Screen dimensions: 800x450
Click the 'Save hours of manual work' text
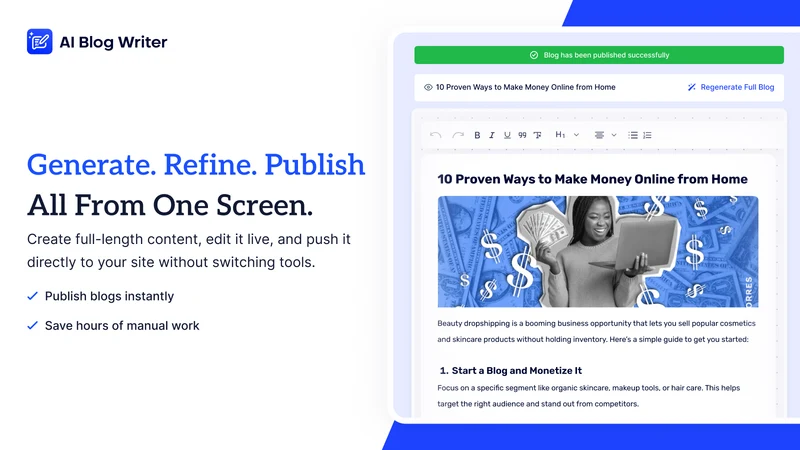click(x=122, y=326)
